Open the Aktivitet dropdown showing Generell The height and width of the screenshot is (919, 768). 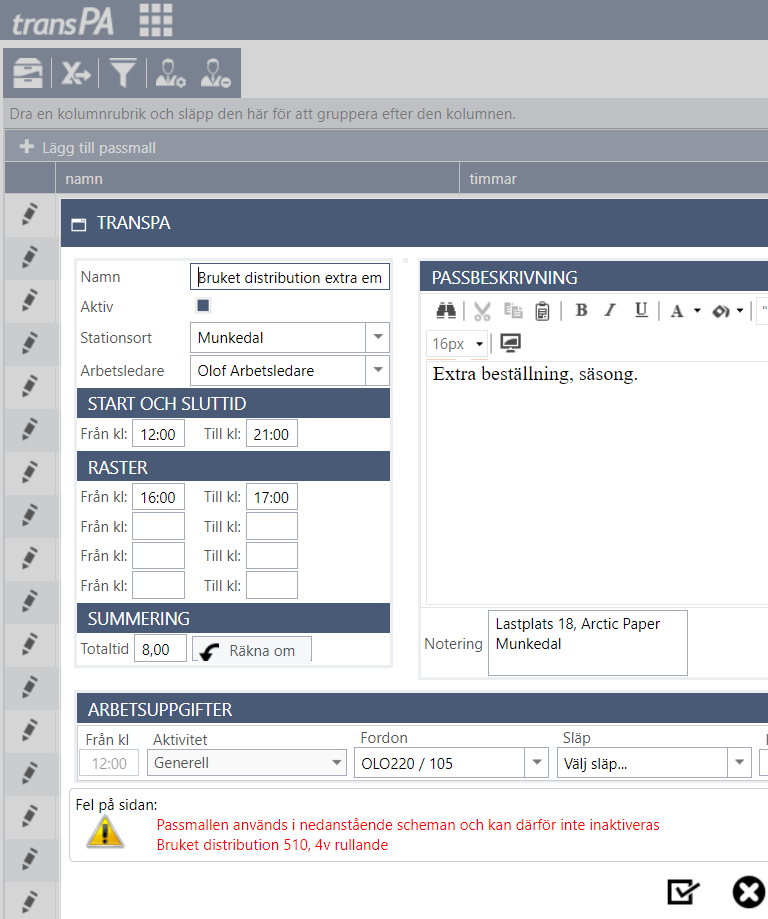247,763
